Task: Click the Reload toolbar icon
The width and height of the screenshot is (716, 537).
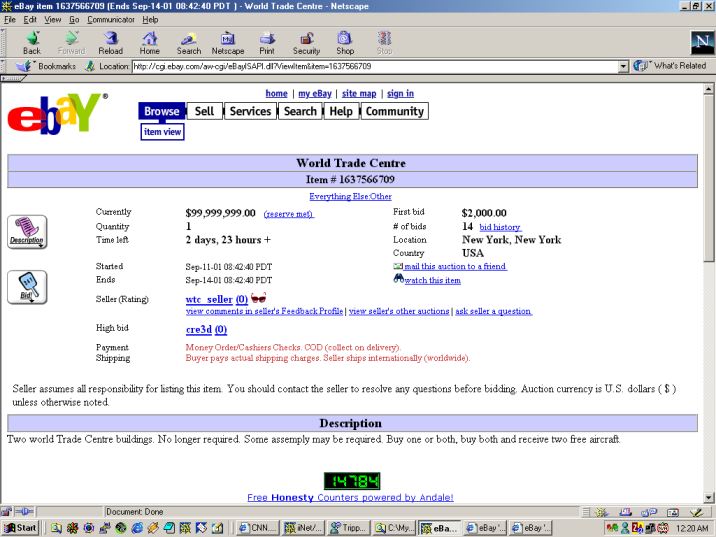Action: pos(111,43)
